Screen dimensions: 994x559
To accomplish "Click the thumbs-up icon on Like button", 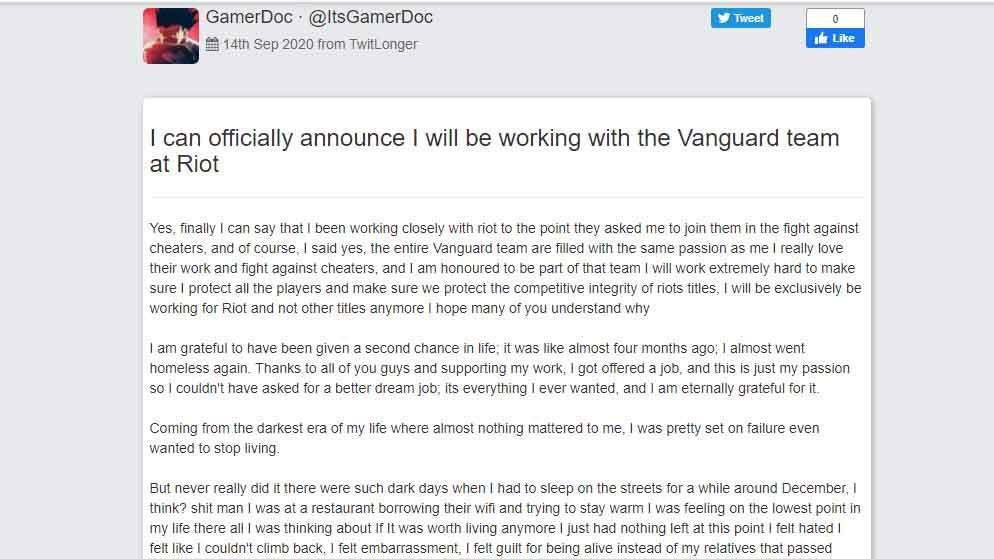I will [821, 39].
